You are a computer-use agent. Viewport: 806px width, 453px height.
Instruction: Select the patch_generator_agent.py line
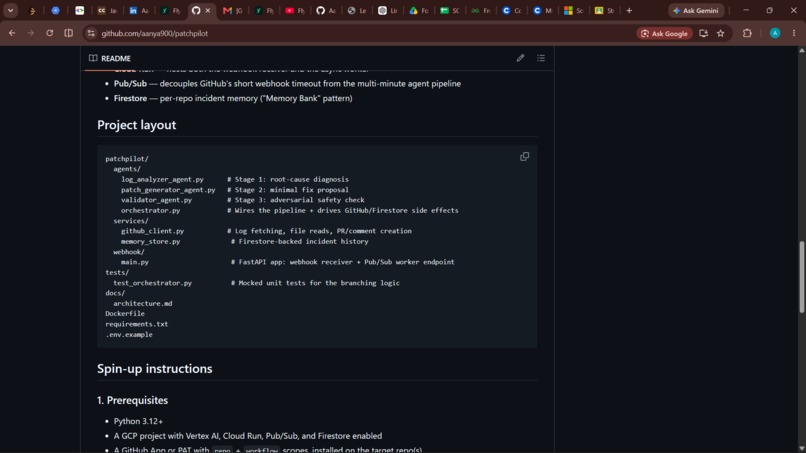click(235, 190)
